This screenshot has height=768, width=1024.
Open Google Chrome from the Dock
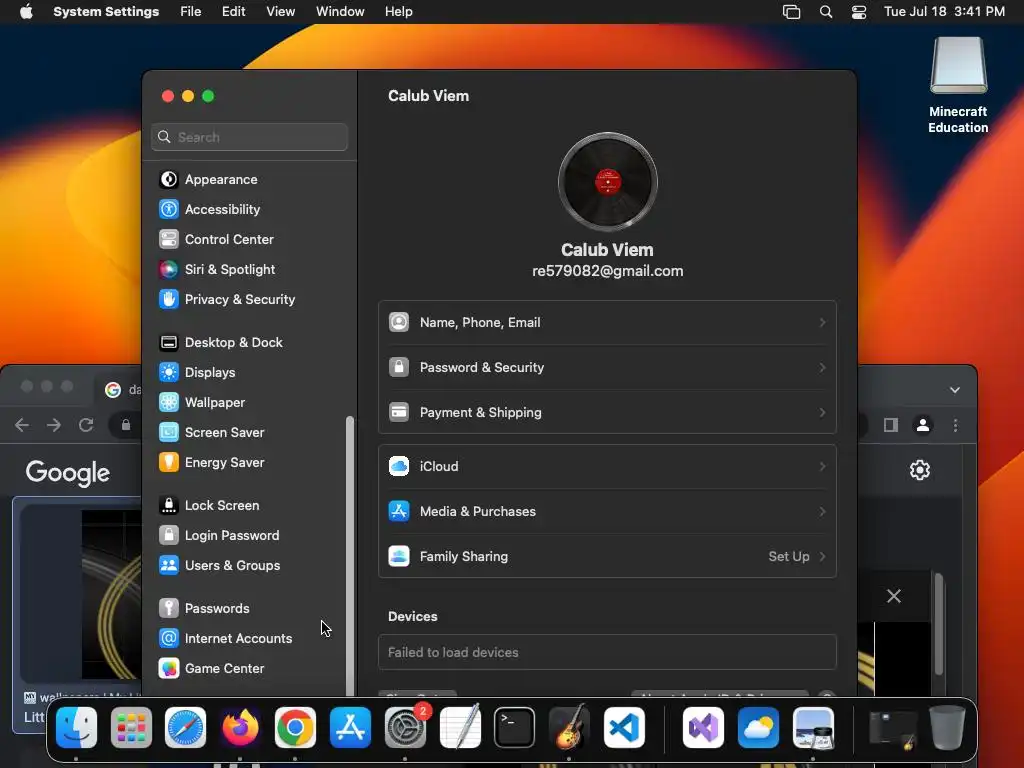point(295,728)
